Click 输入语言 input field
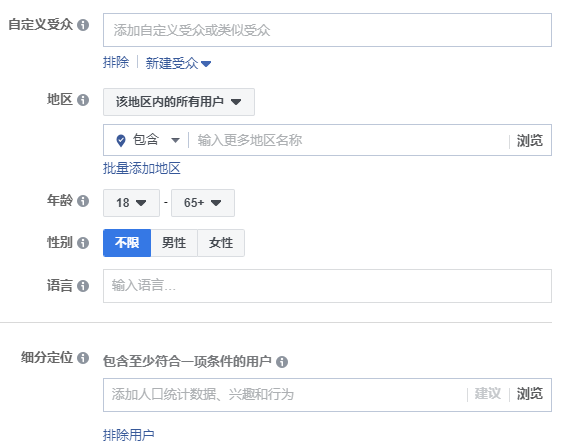This screenshot has height=444, width=563. (327, 286)
